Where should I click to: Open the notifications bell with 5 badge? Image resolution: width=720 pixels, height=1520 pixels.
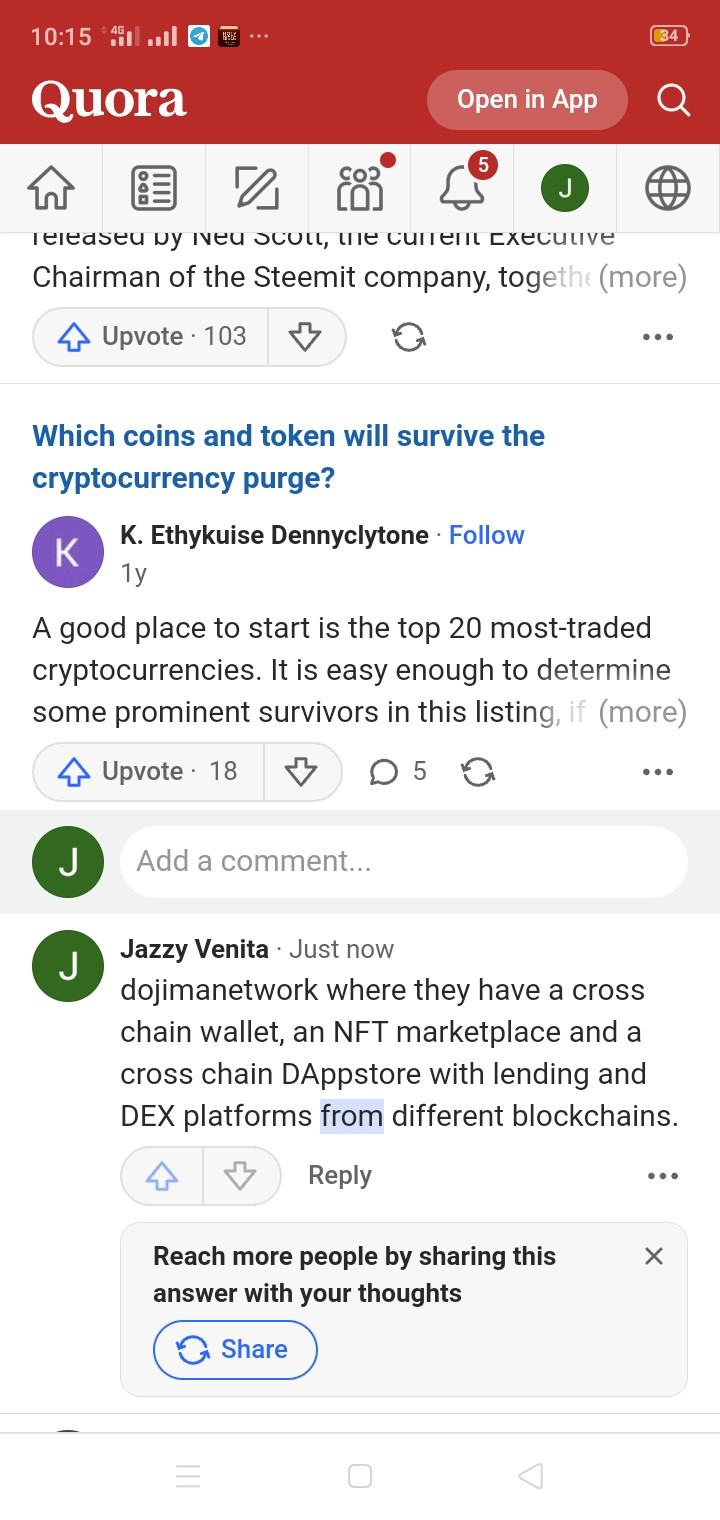[463, 187]
